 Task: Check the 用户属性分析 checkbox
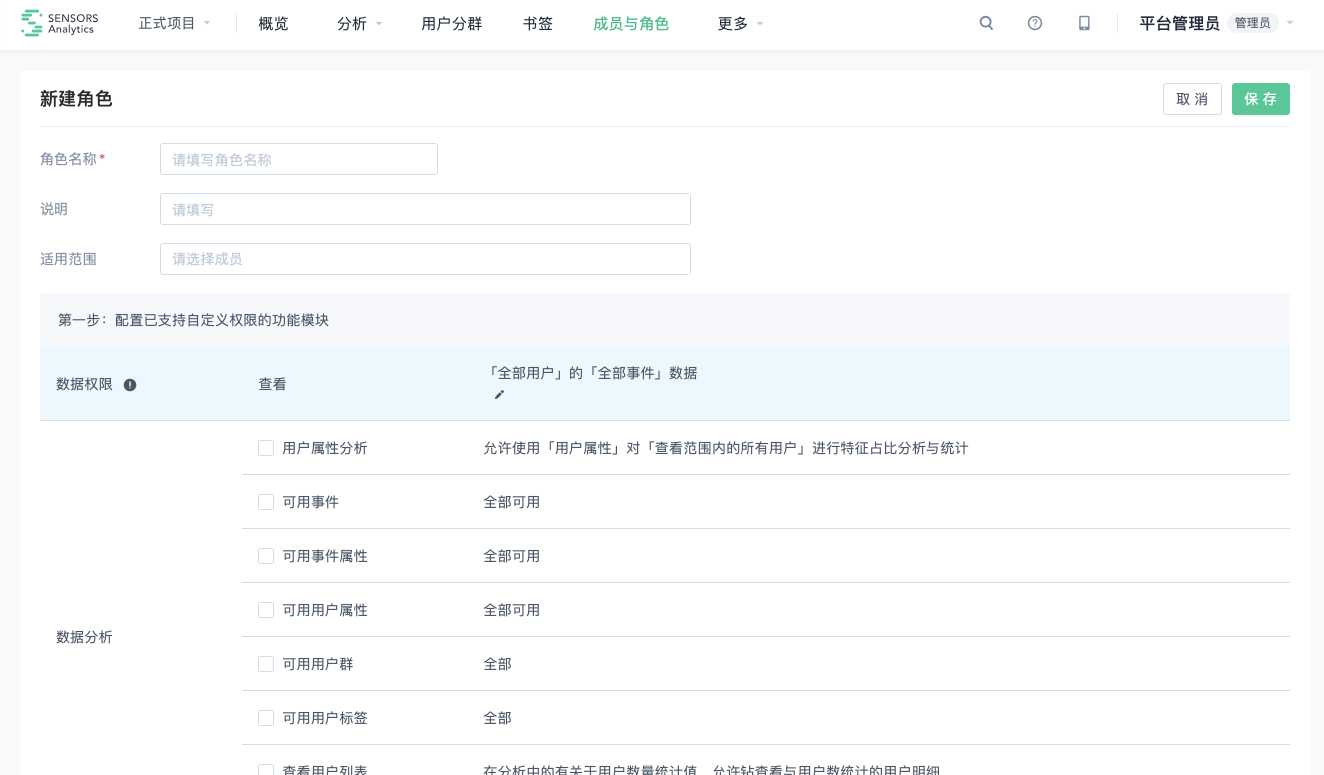pos(266,448)
